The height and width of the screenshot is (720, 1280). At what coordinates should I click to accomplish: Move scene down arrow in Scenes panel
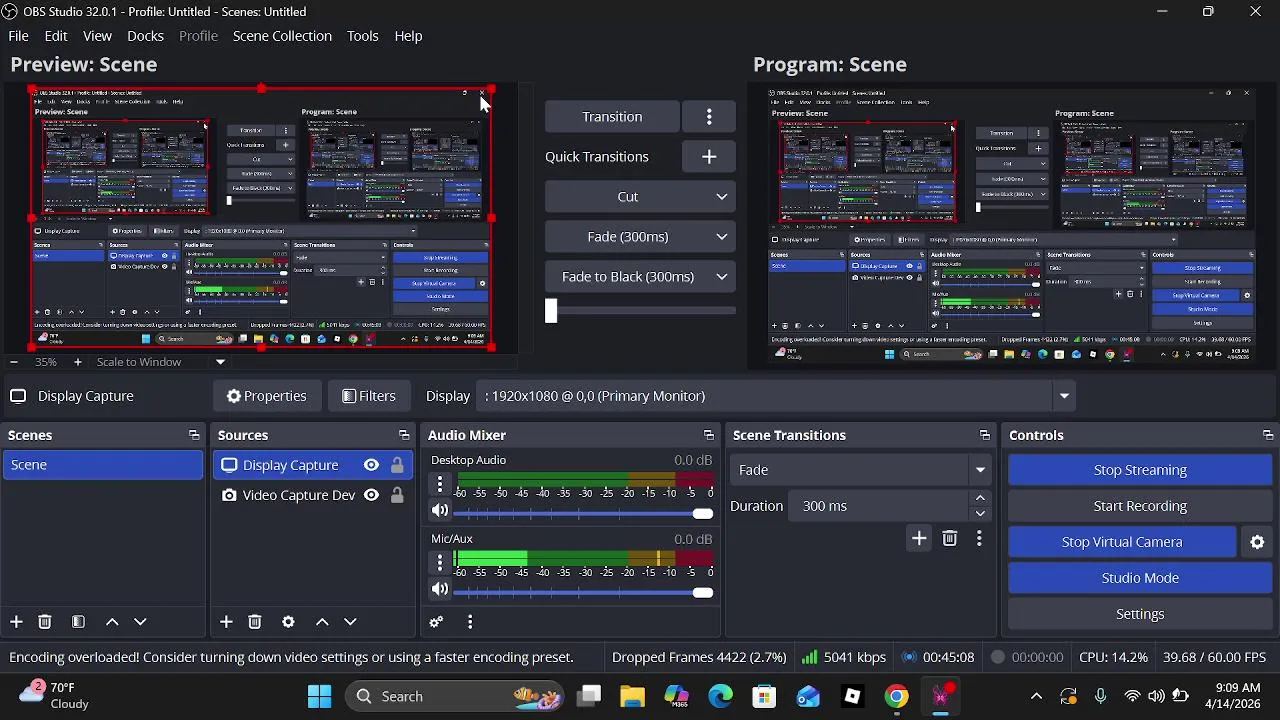coord(140,622)
